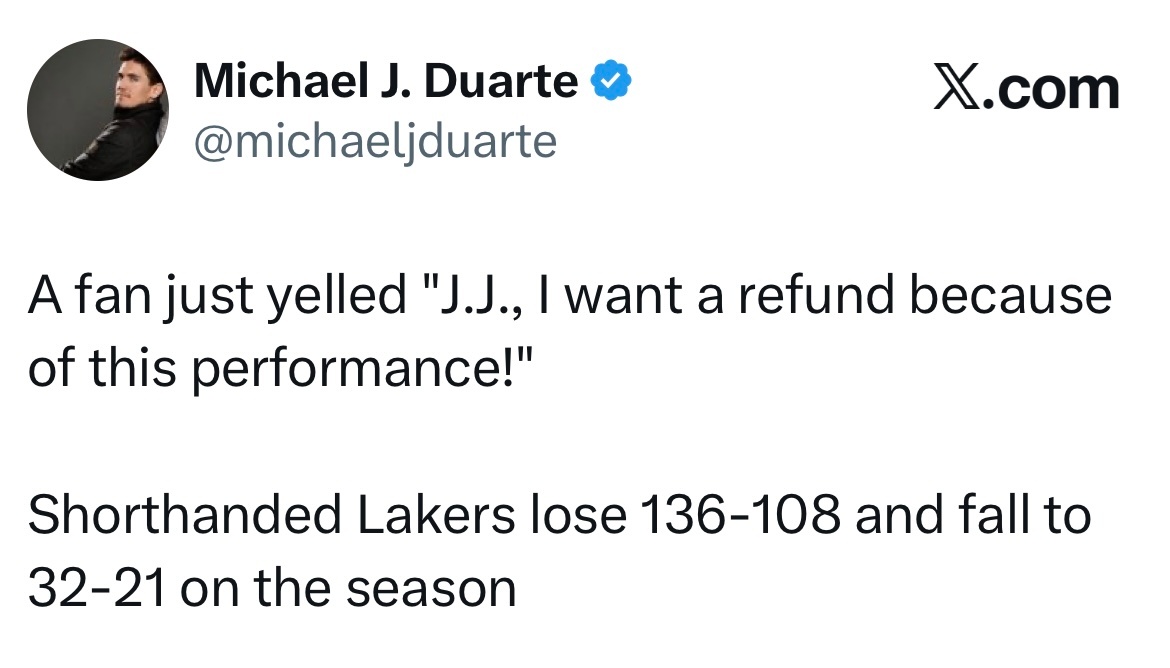Click the quoted "J.J.," in the tweet
1170x668 pixels.
(475, 295)
